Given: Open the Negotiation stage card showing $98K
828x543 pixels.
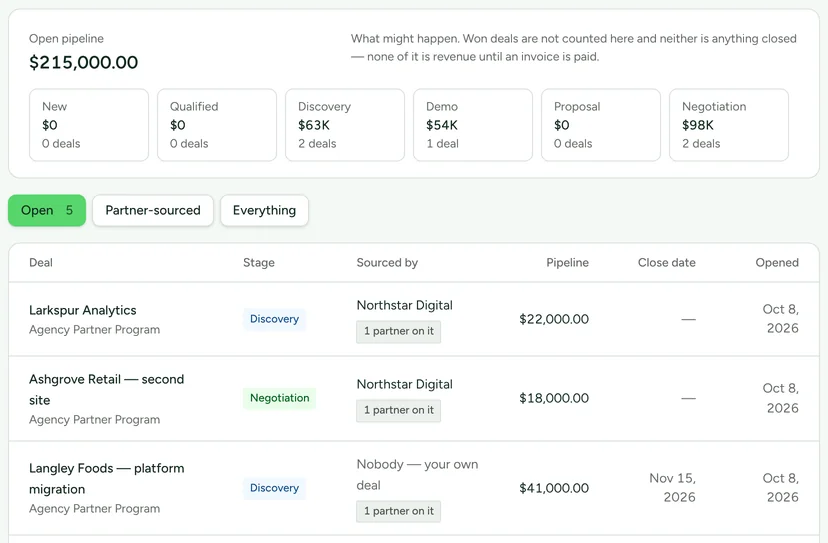Looking at the screenshot, I should point(729,125).
